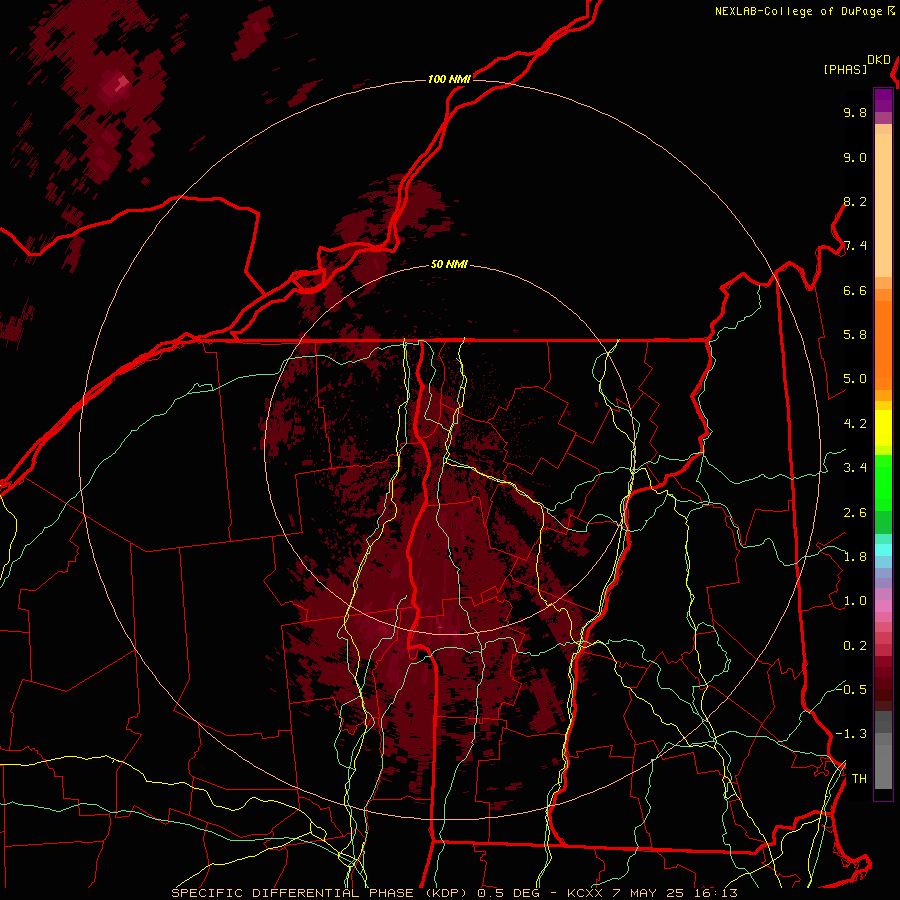The width and height of the screenshot is (900, 900).
Task: Click the 50 NMI range ring label
Action: (449, 265)
